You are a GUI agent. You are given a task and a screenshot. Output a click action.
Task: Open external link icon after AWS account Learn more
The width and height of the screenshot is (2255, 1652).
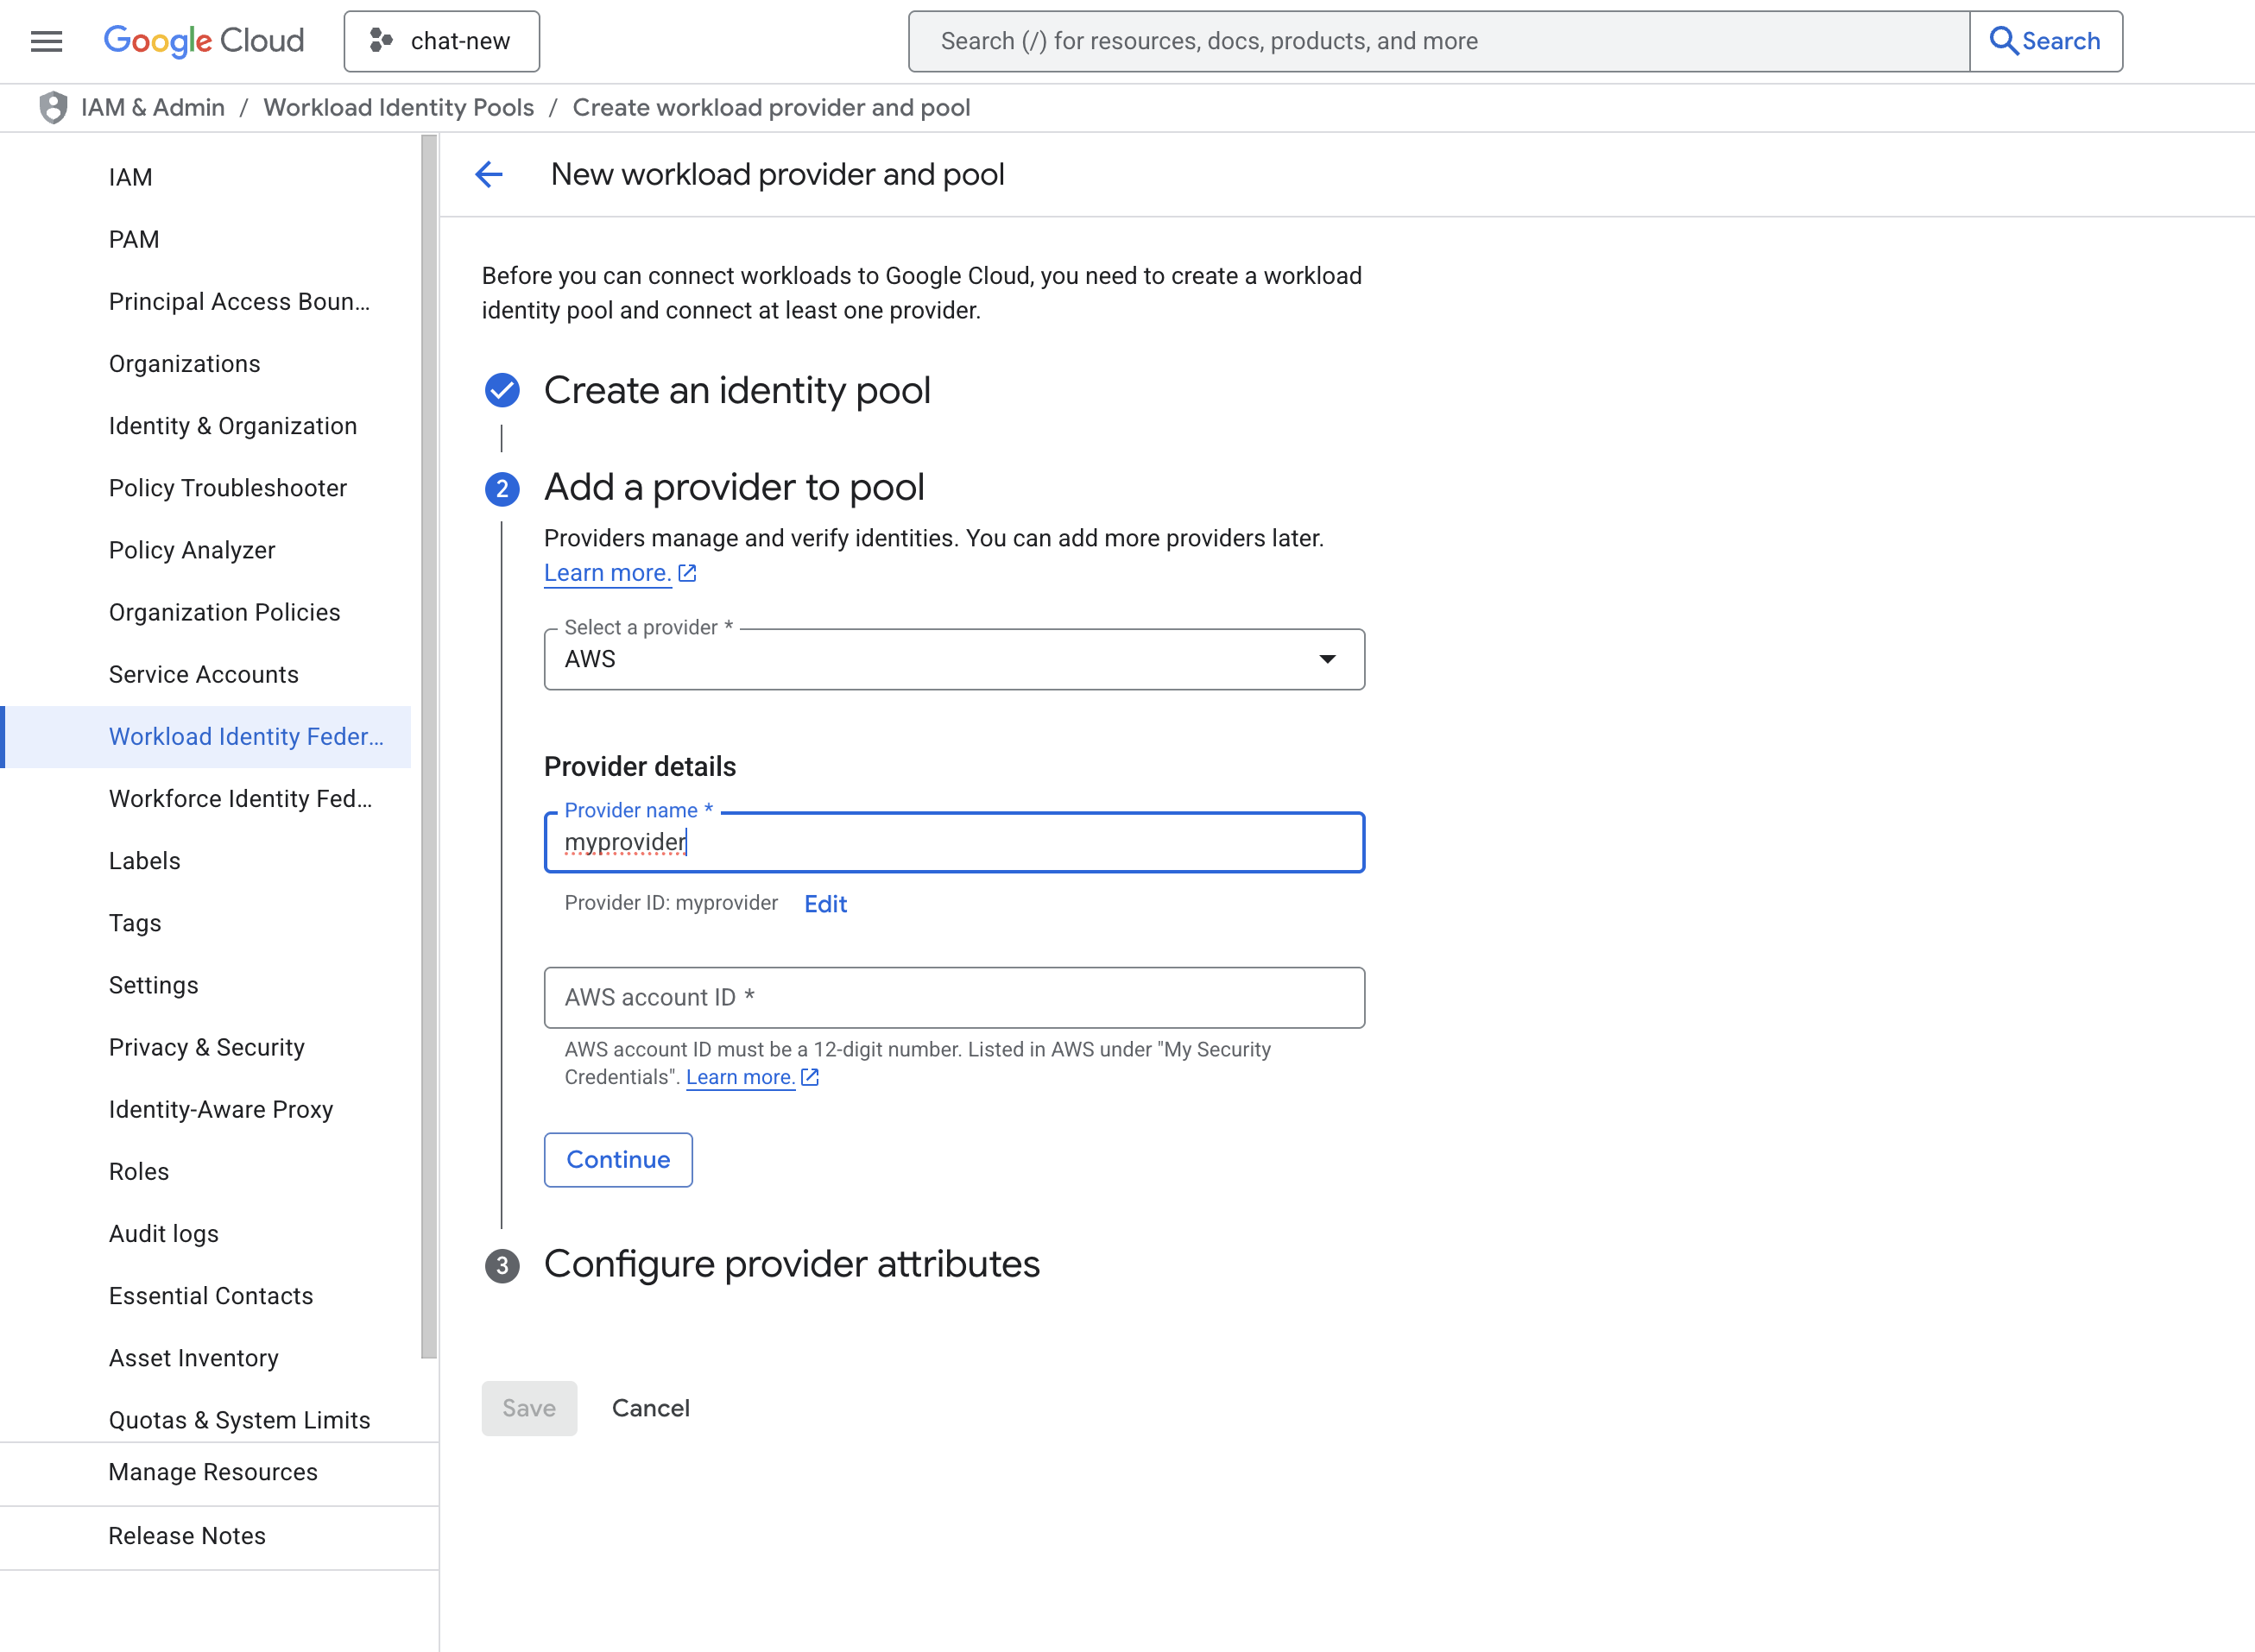[810, 1077]
